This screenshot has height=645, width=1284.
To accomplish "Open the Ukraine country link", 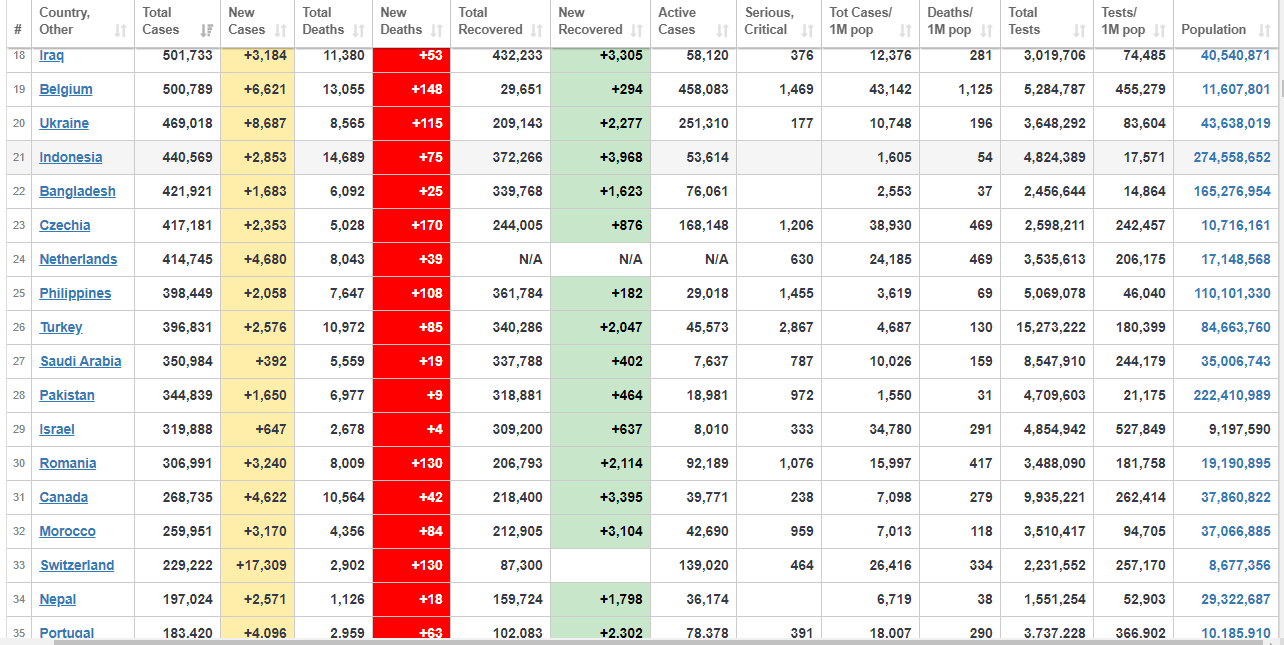I will tap(64, 123).
